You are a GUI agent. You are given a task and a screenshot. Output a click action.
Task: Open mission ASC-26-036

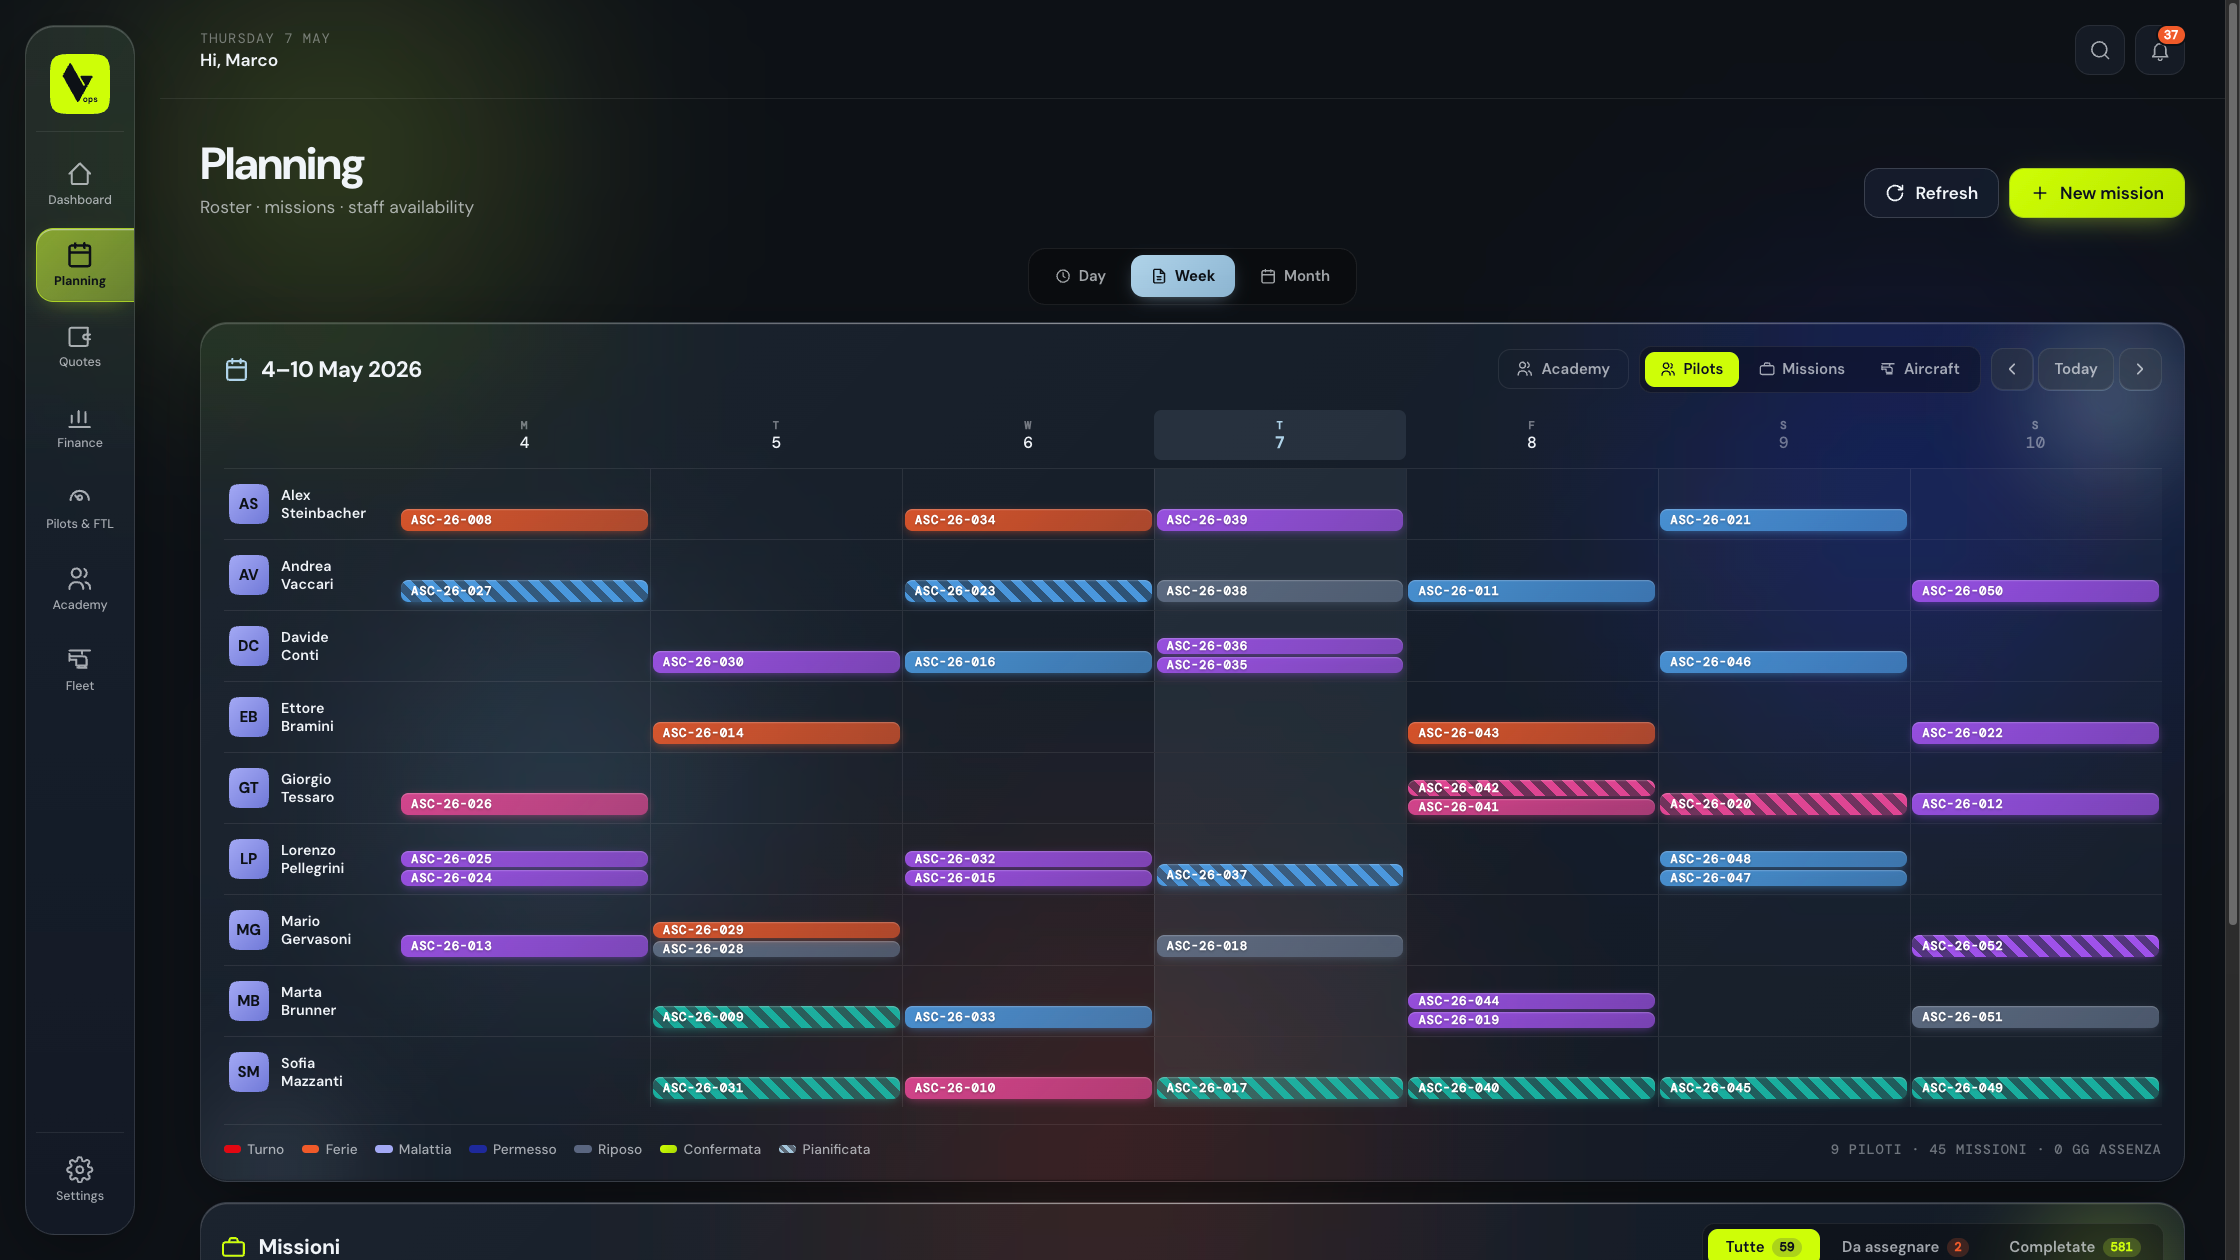(1279, 646)
